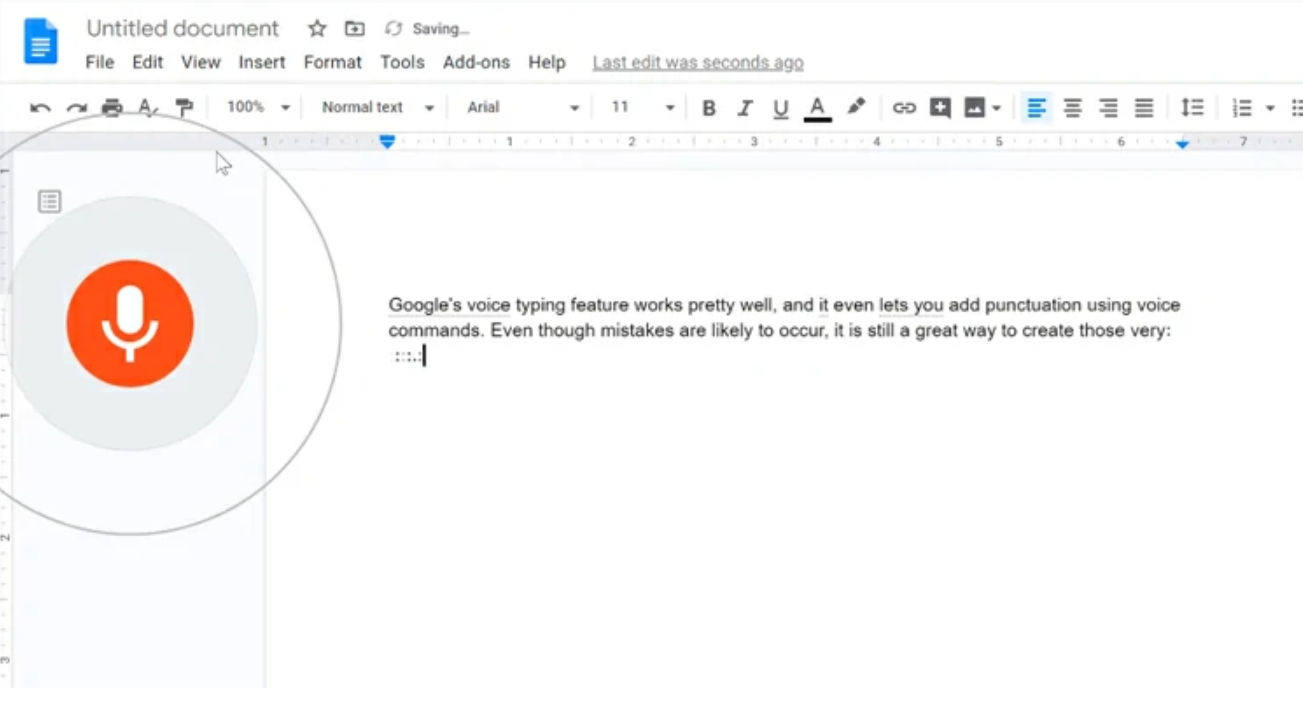Screen dimensions: 1303x711
Task: Toggle underline formatting
Action: coord(779,107)
